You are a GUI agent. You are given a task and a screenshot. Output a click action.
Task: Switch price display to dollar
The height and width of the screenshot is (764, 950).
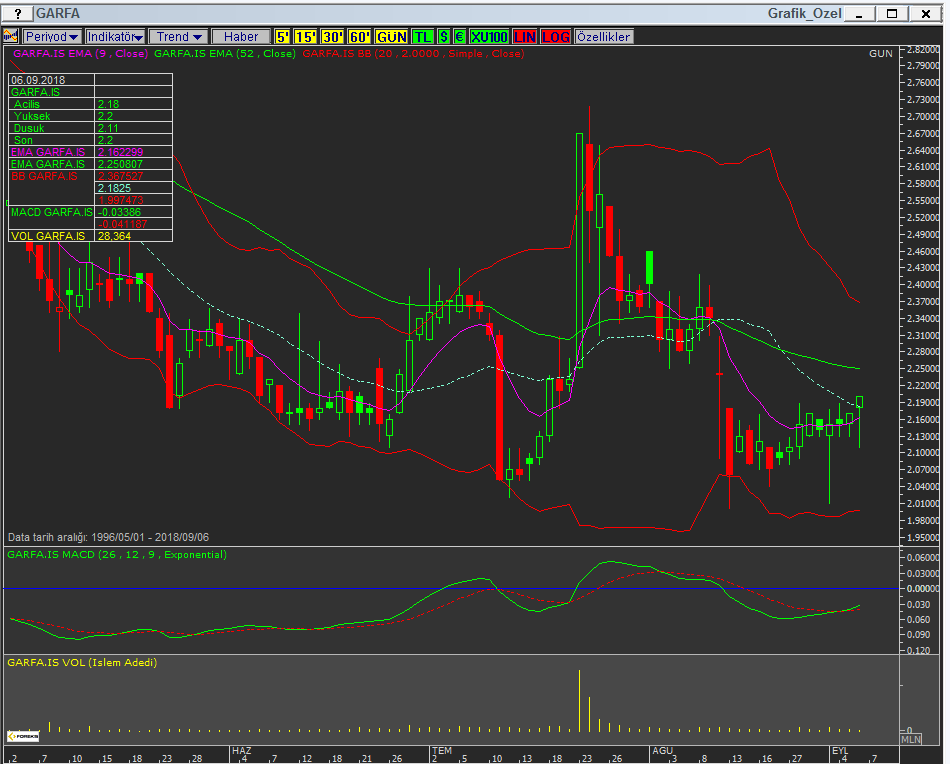[444, 36]
